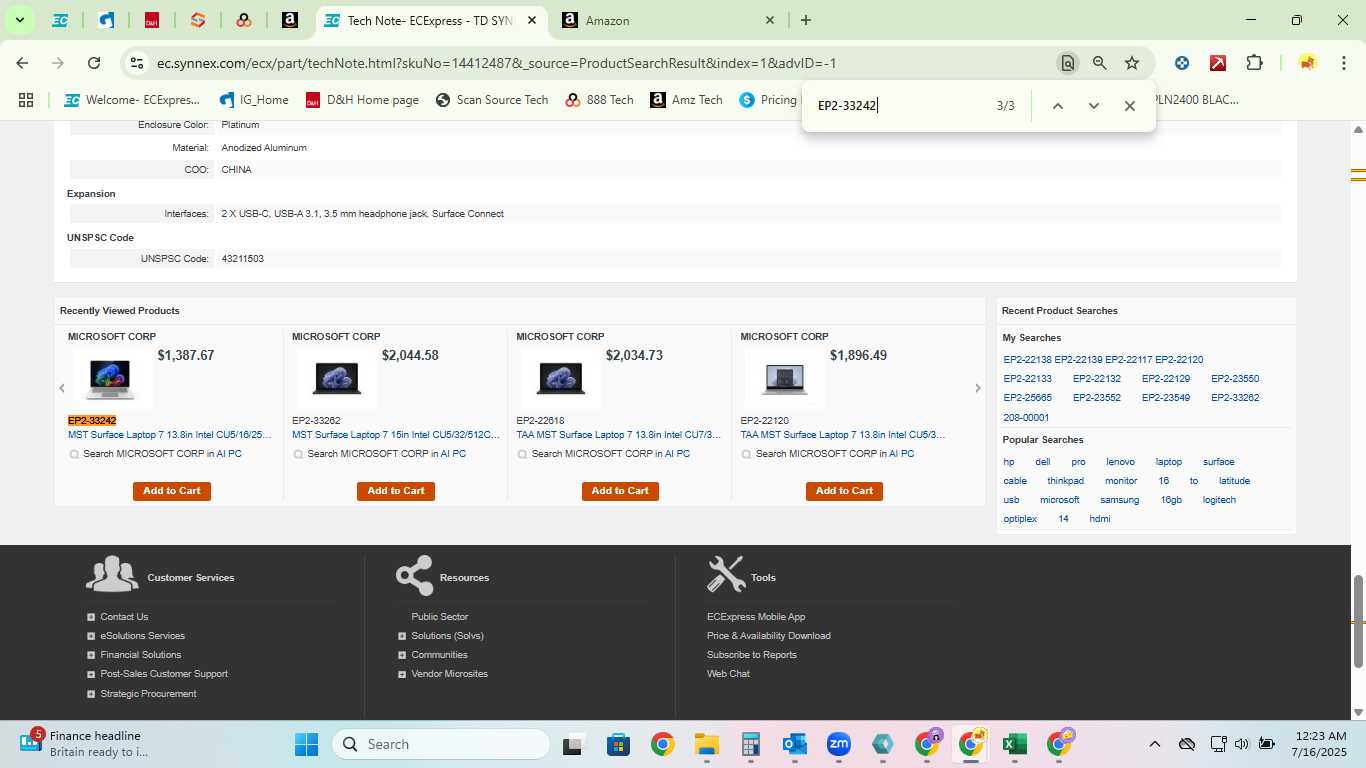Open Zoom from the taskbar
This screenshot has width=1366, height=768.
[838, 744]
